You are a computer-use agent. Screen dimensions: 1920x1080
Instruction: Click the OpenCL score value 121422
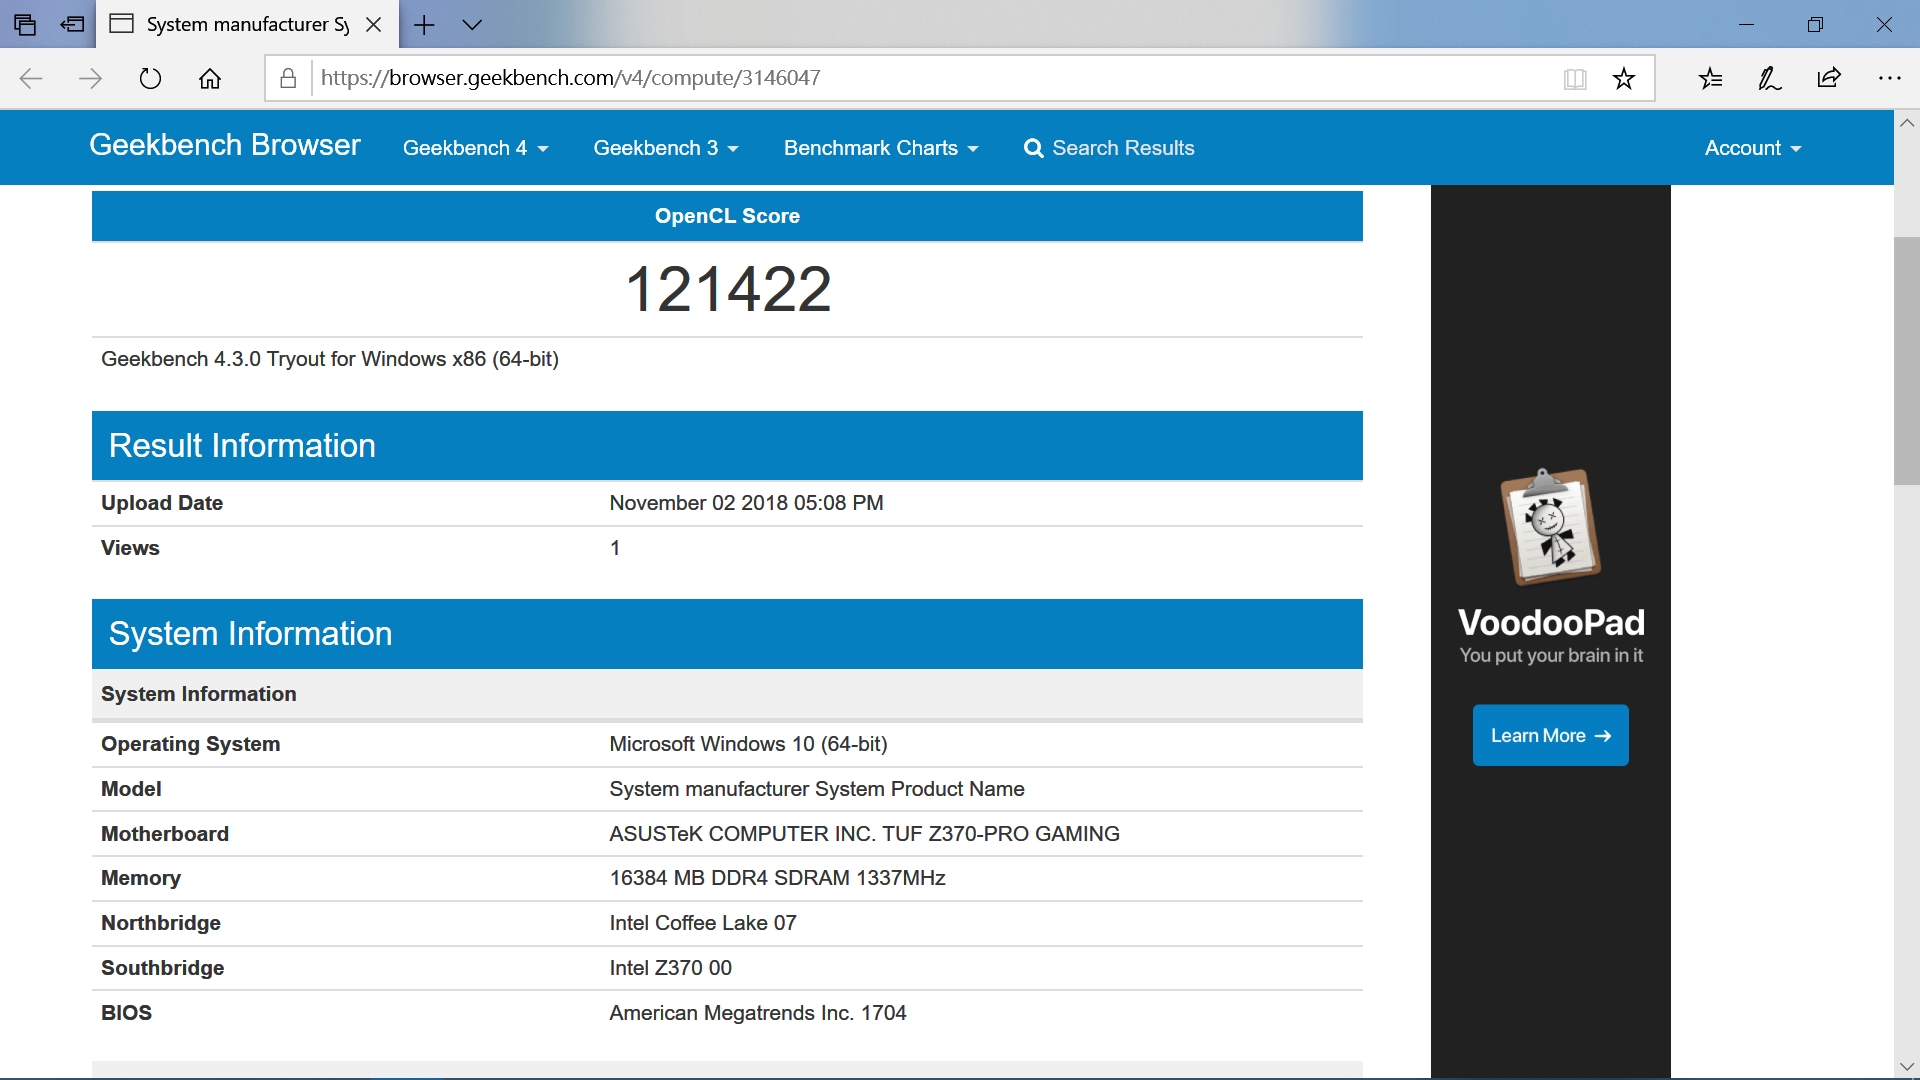(x=728, y=289)
